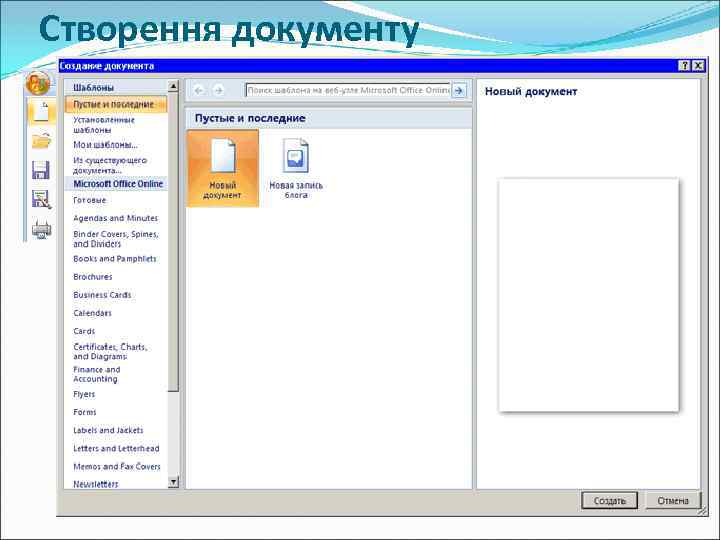Open Мои шаблоны... entry
Screen dimensions: 720x540
click(x=105, y=145)
